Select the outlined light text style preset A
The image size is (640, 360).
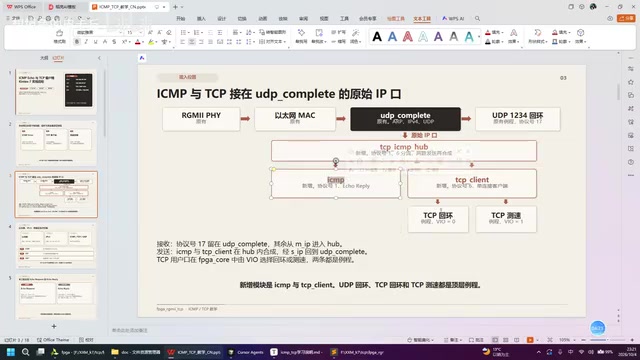[423, 37]
